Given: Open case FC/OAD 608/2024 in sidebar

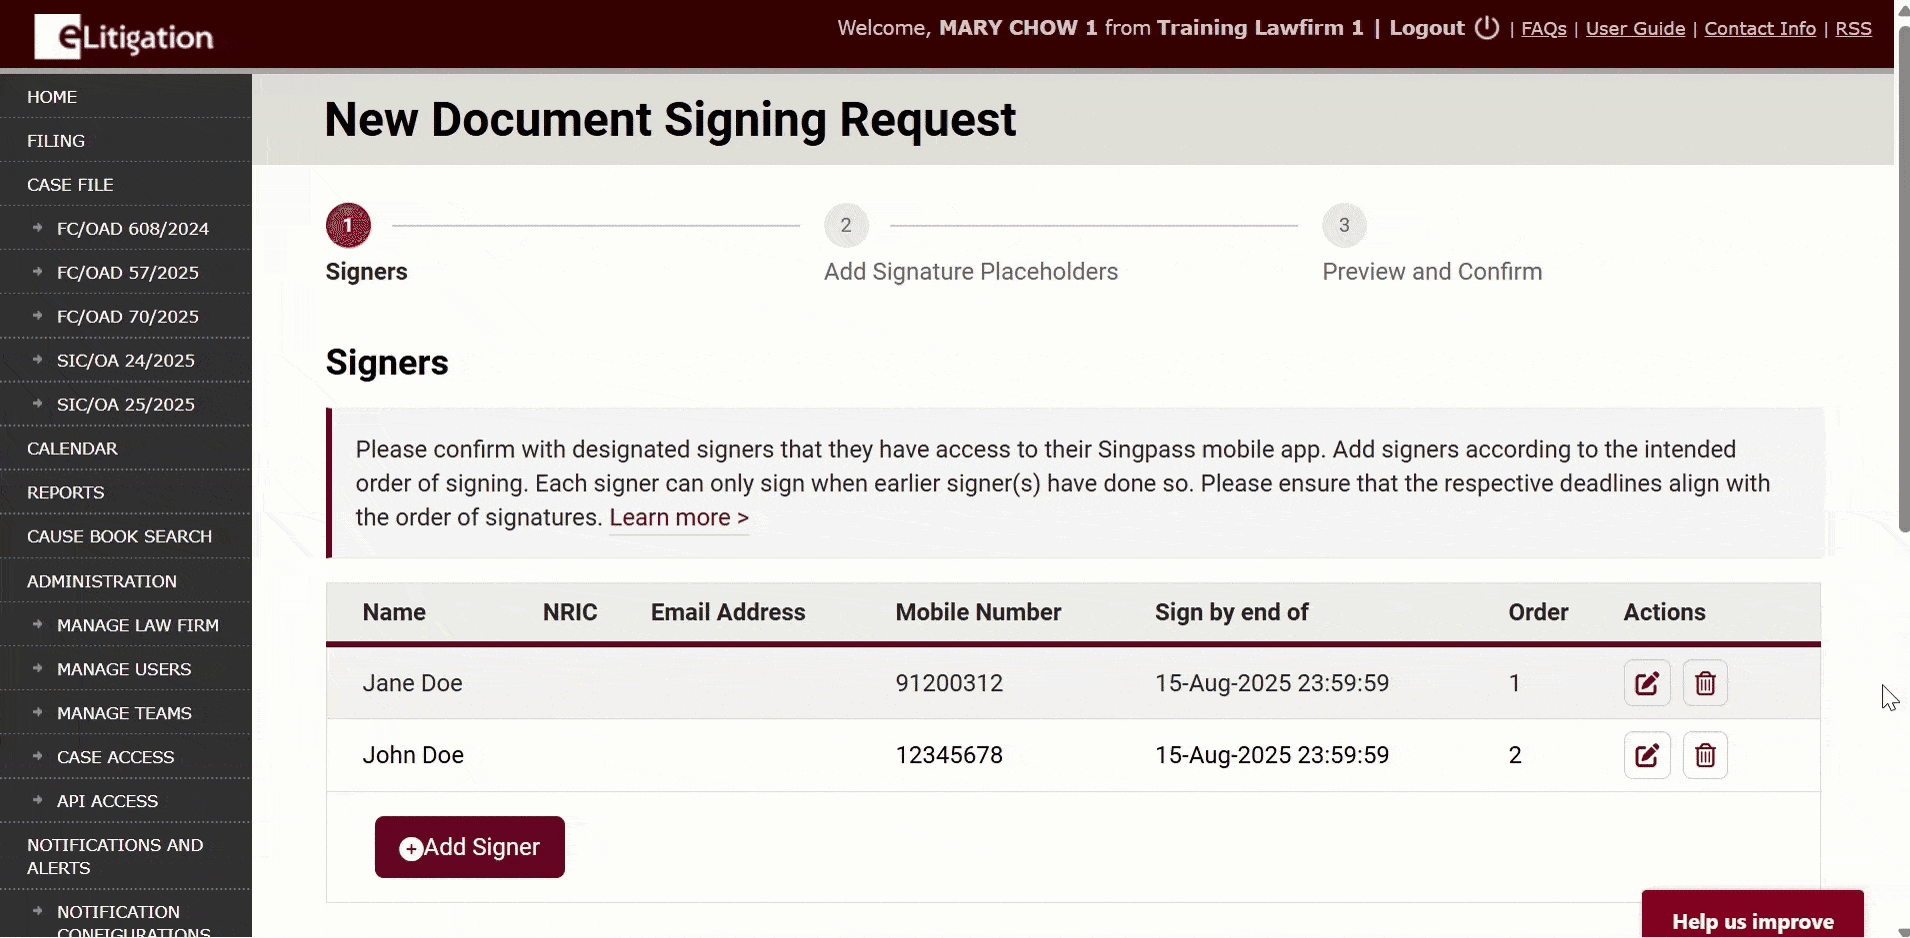Looking at the screenshot, I should click(132, 229).
